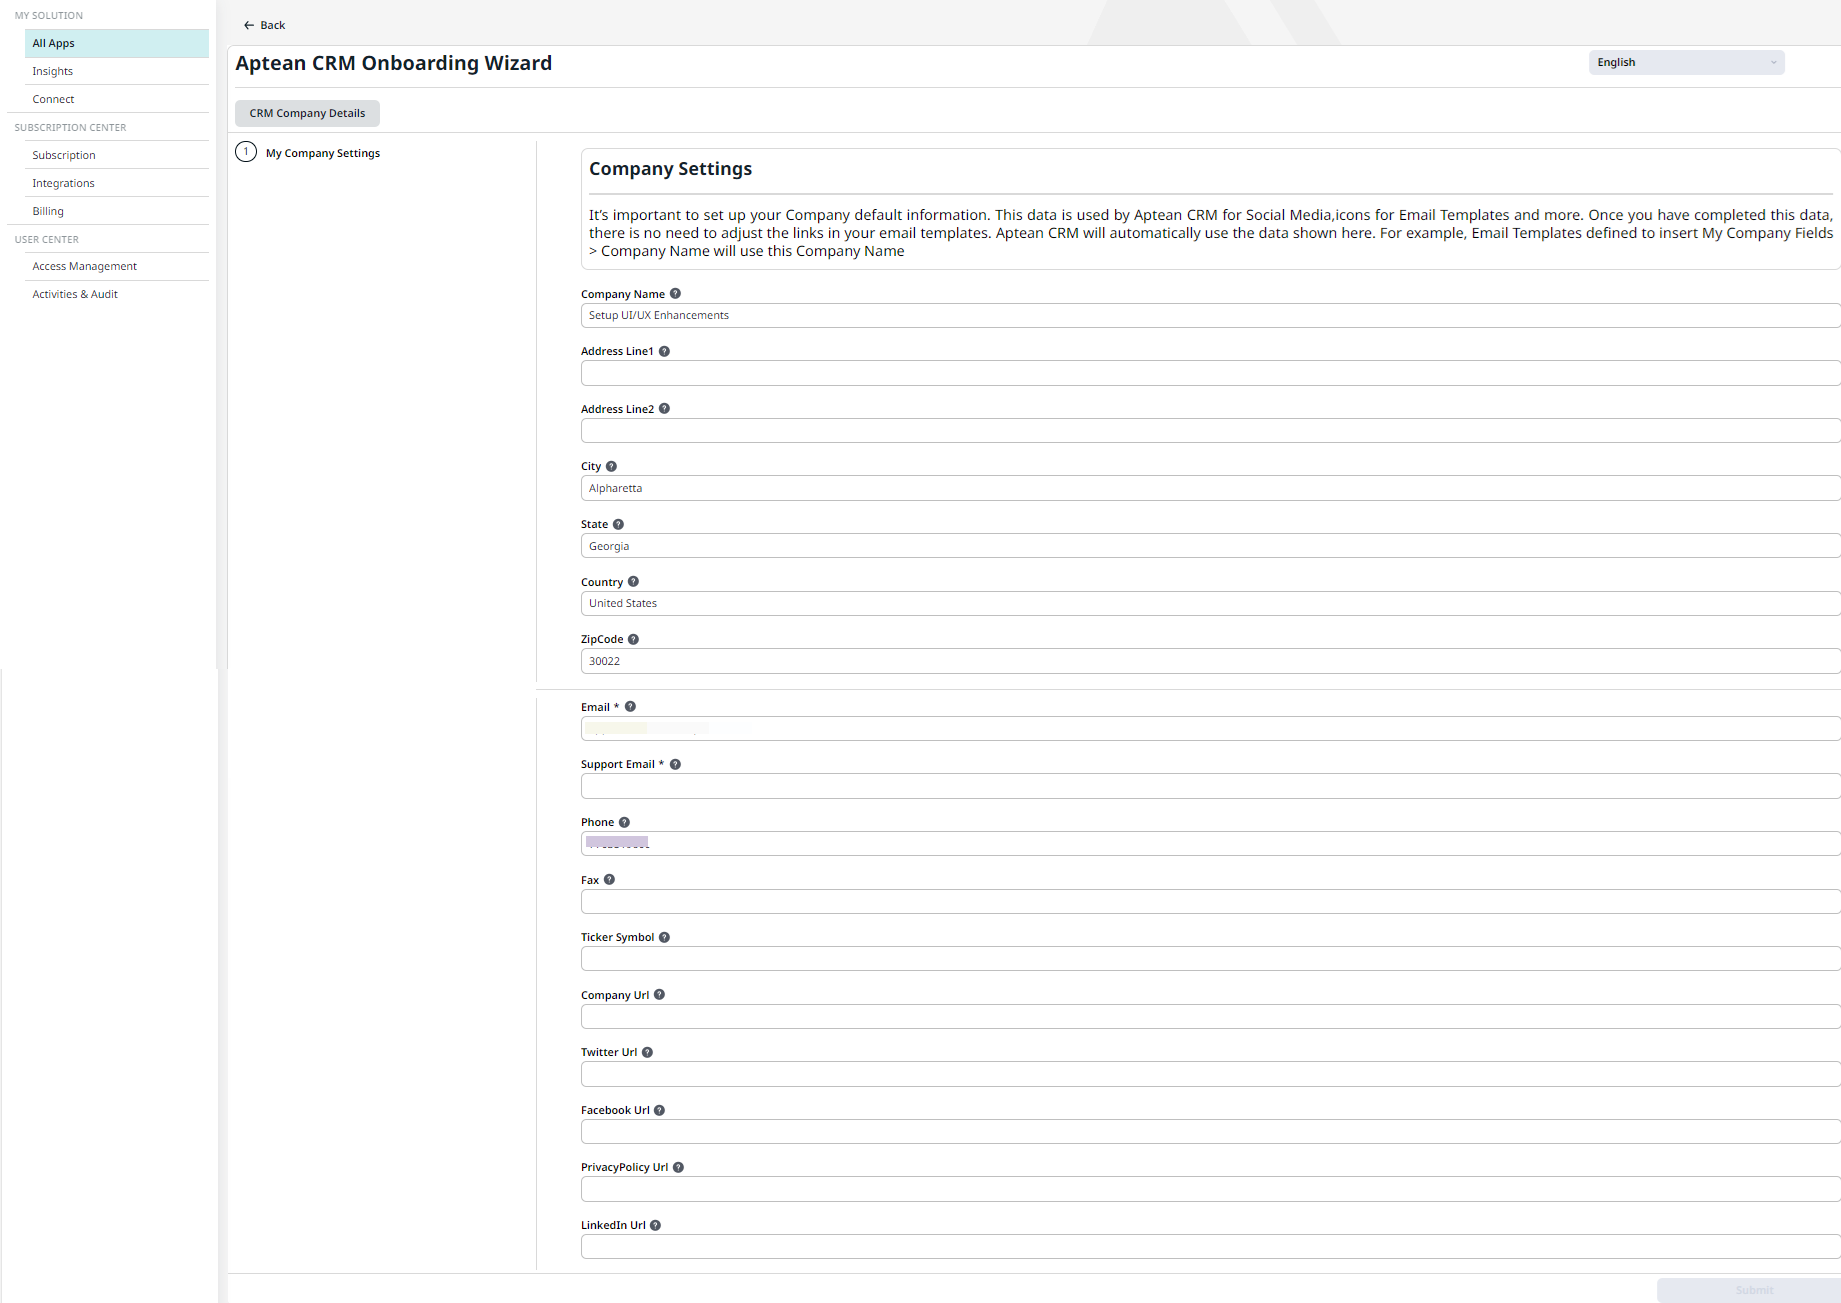Click the City input field with Alpharetta
The image size is (1841, 1303).
1210,488
